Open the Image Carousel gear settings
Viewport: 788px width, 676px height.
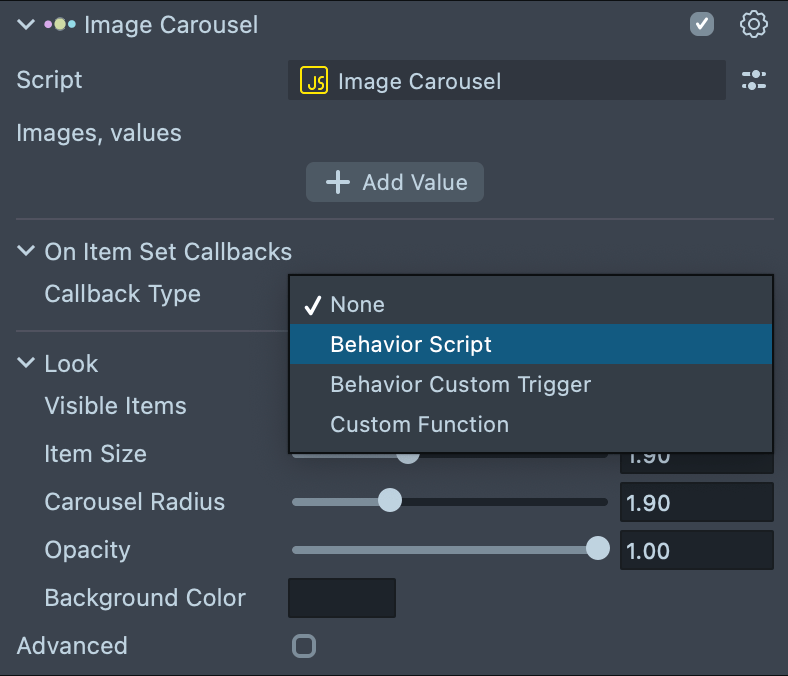753,24
